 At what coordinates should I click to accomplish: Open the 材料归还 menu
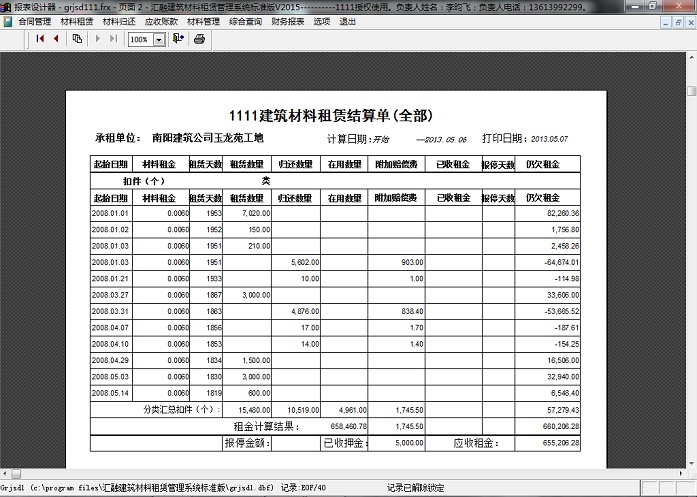pyautogui.click(x=119, y=22)
